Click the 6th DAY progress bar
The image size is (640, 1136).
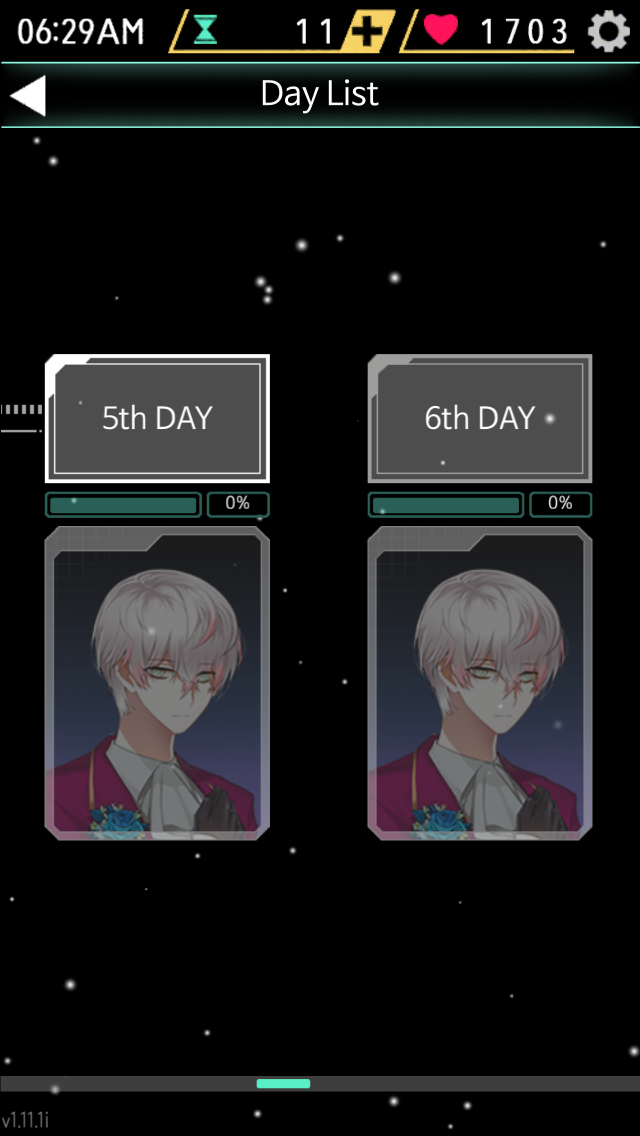pyautogui.click(x=446, y=505)
